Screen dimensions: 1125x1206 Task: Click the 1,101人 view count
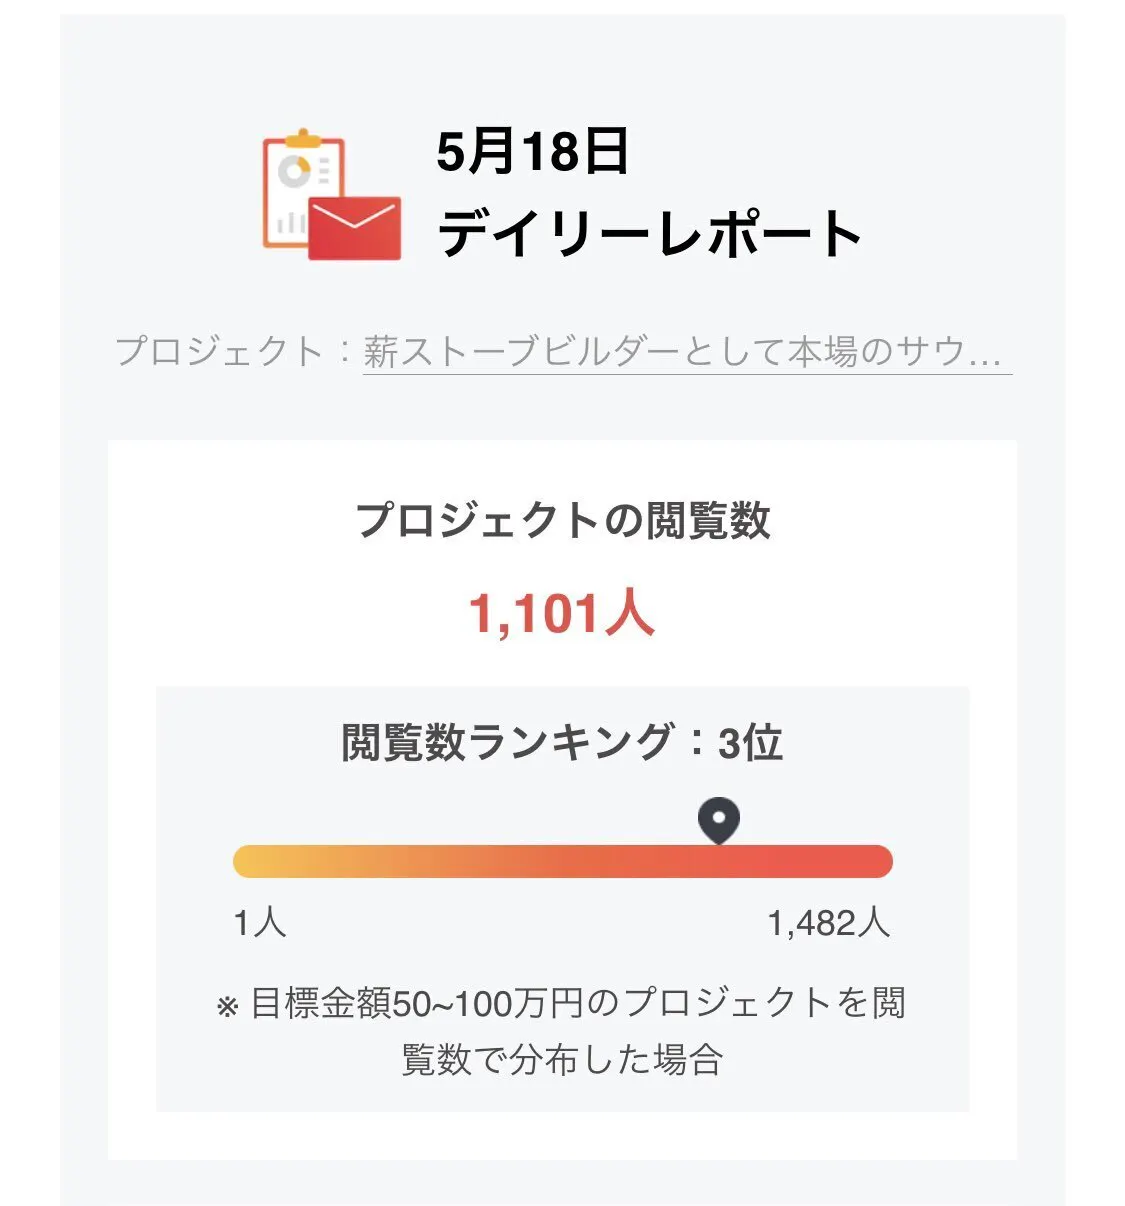coord(561,613)
